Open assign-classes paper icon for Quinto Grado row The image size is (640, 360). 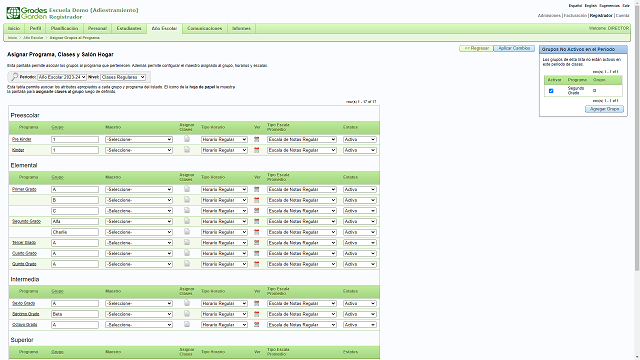coord(187,264)
